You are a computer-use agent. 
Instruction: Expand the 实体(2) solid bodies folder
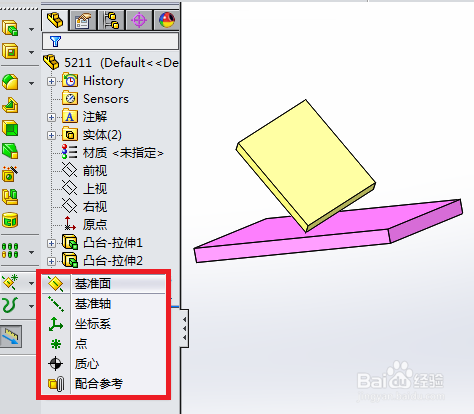tap(51, 135)
